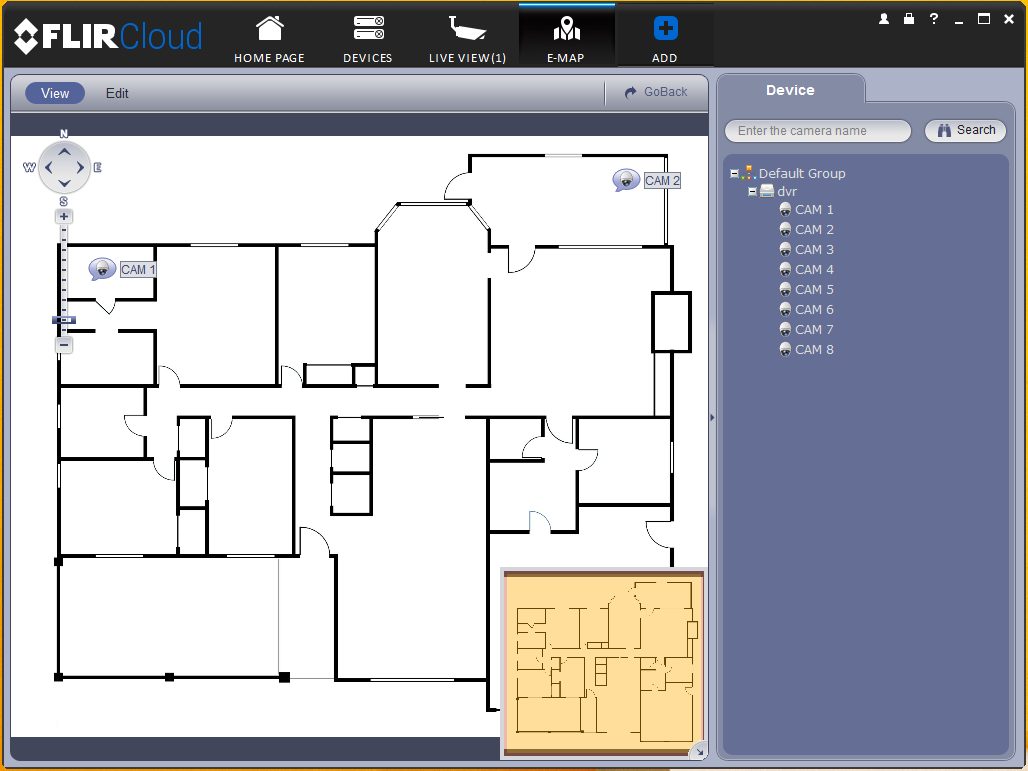Open the E-MAP tab
Image resolution: width=1028 pixels, height=771 pixels.
[x=566, y=35]
